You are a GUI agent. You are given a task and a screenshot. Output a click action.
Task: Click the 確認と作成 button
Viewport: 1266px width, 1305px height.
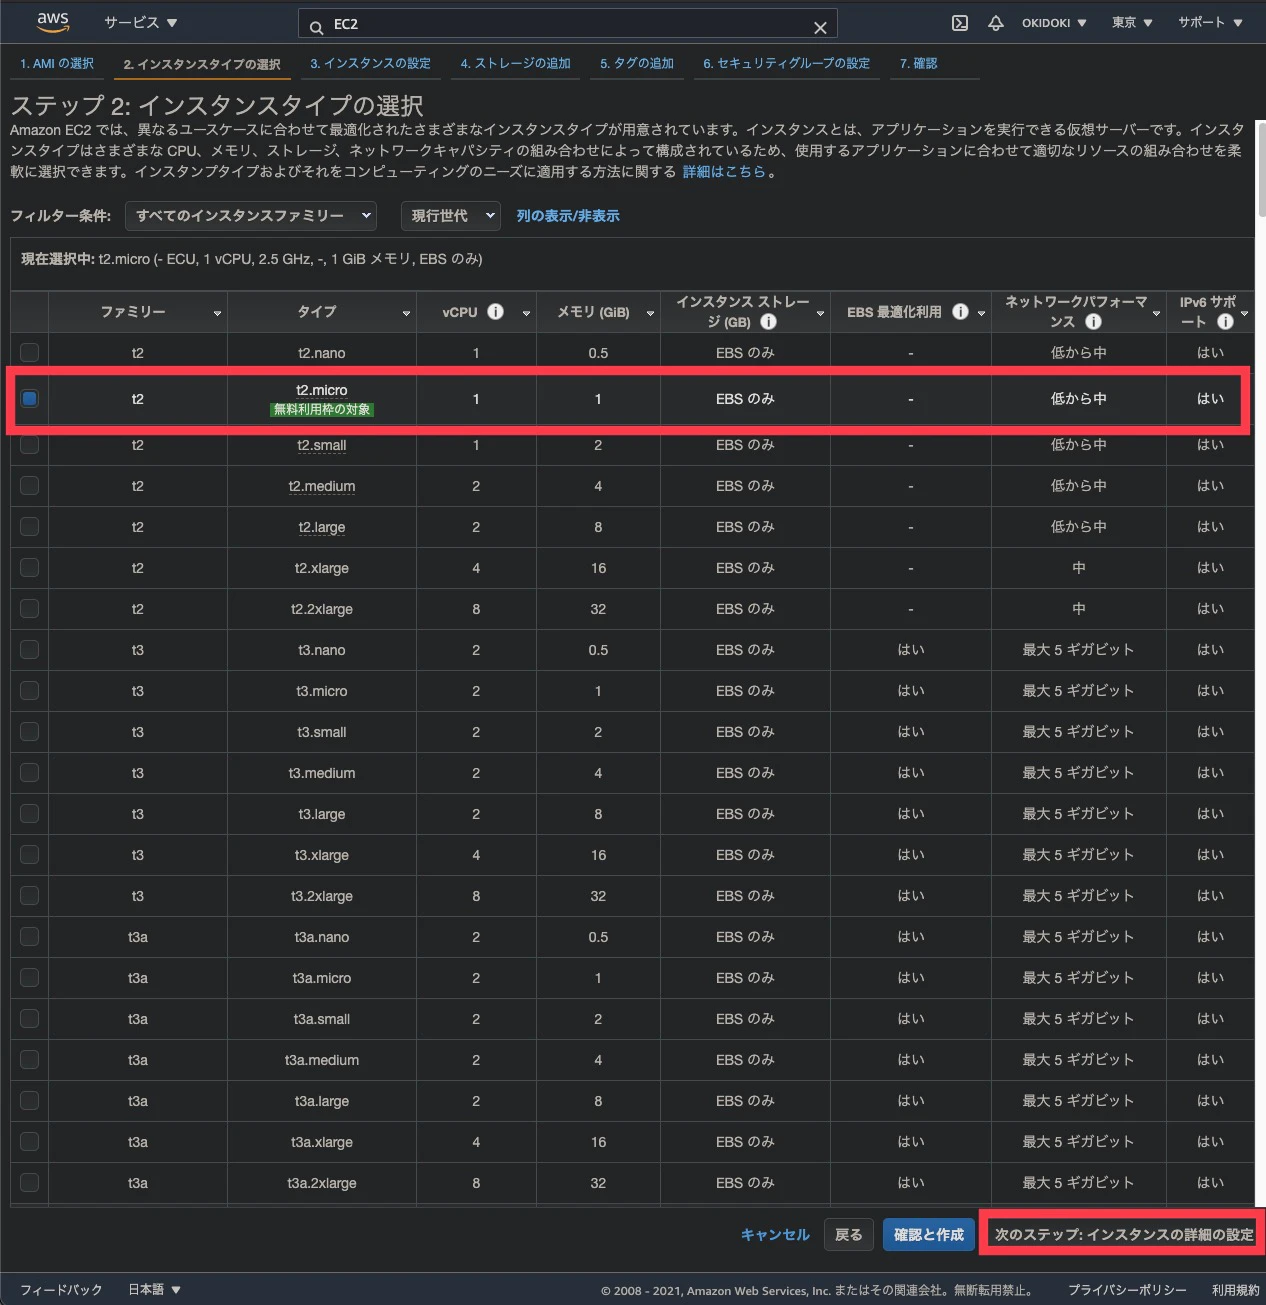coord(929,1235)
